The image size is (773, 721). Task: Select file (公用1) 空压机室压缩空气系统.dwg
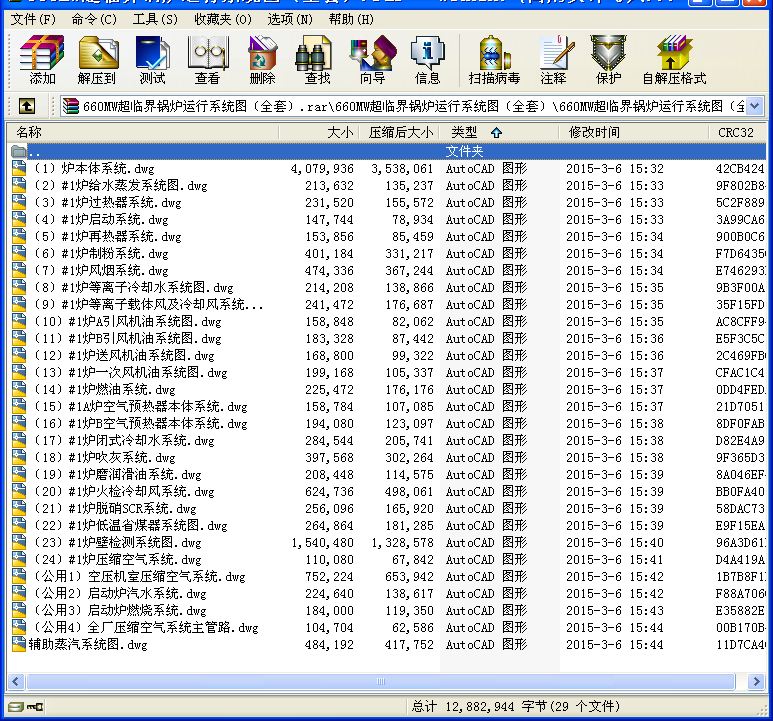pos(140,577)
